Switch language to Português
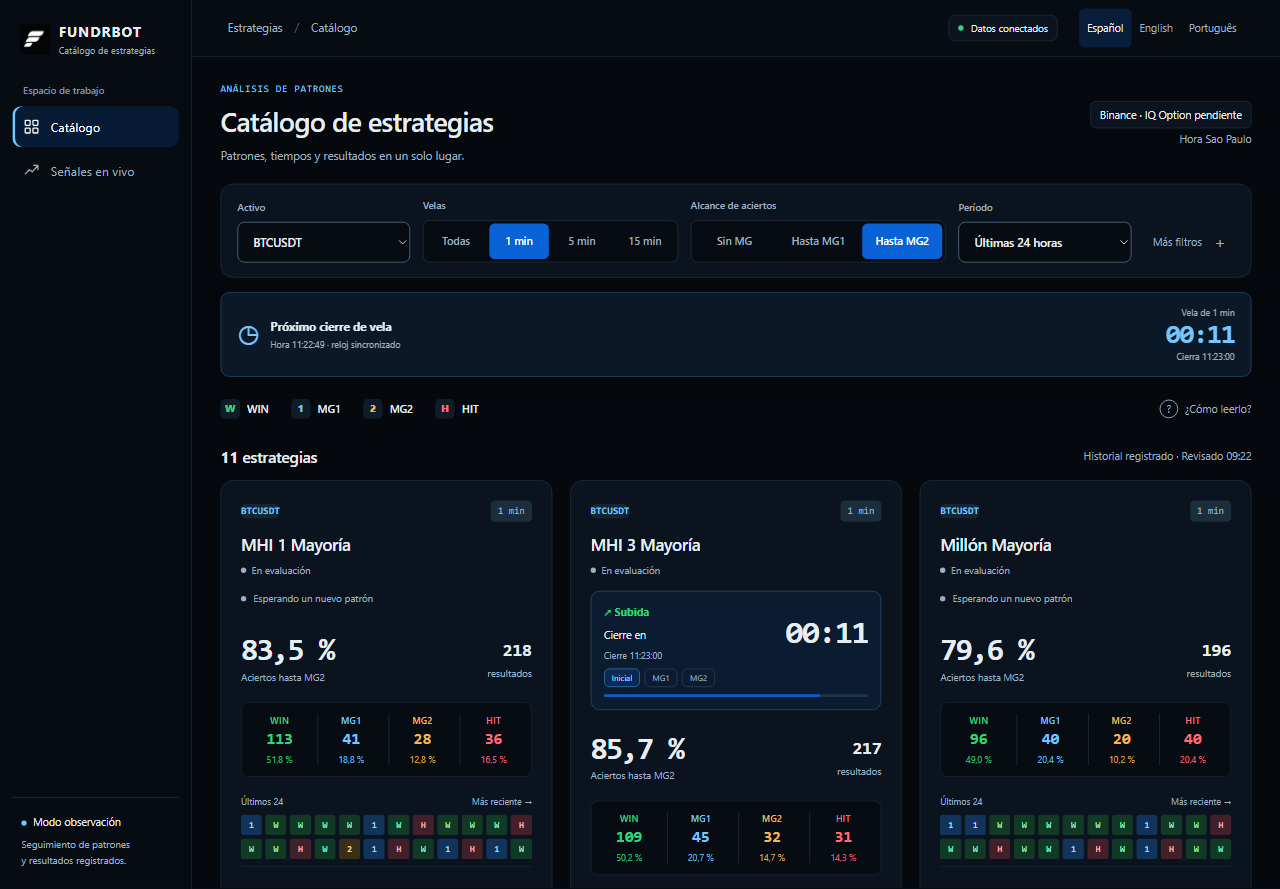1280x889 pixels. tap(1212, 28)
